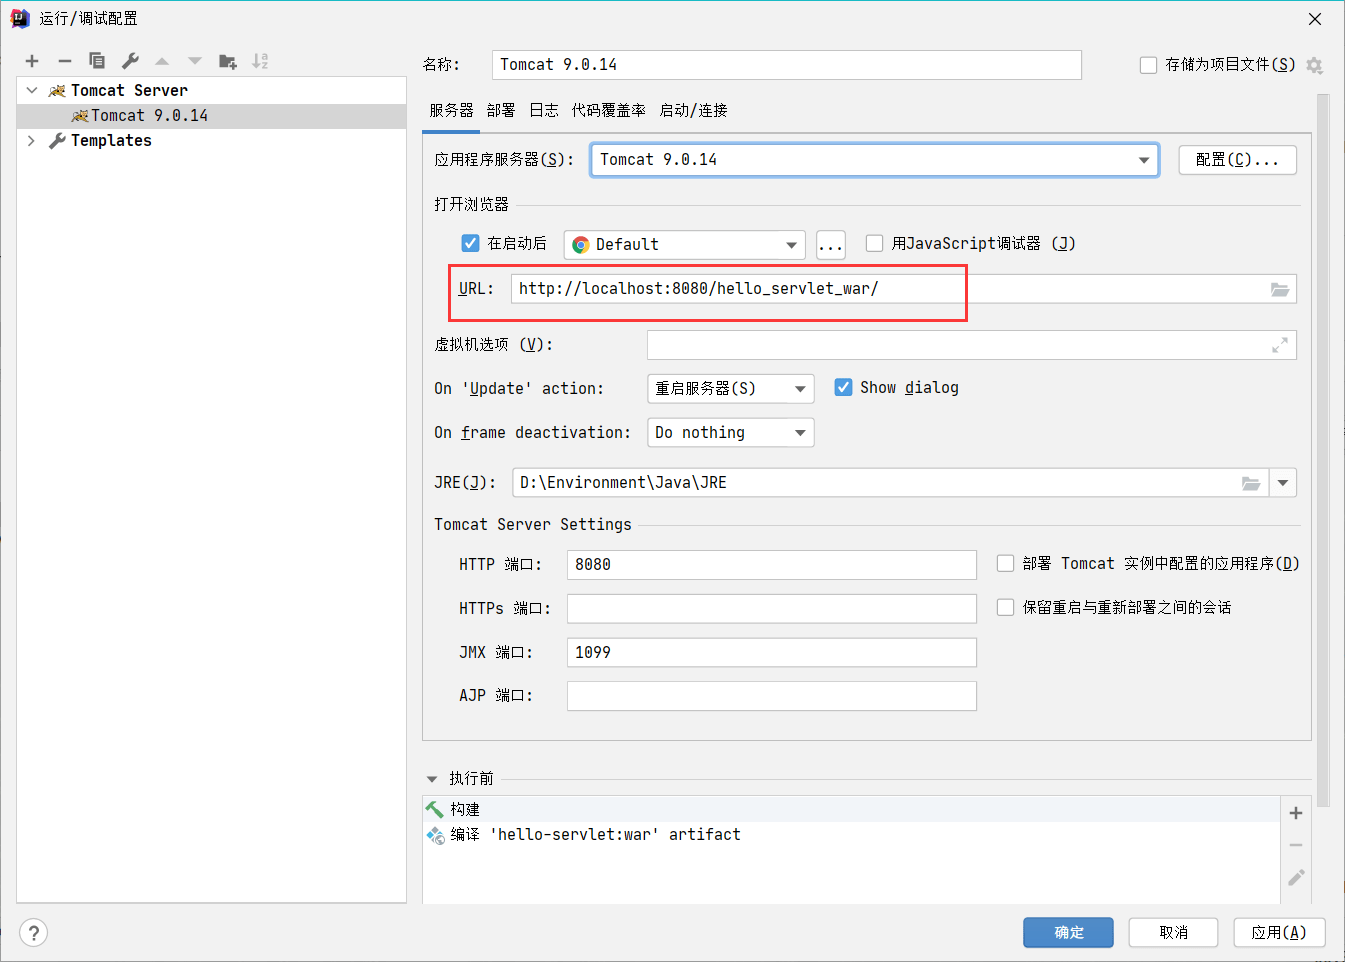Click the right panel vertical scrollbar

coord(1323,450)
